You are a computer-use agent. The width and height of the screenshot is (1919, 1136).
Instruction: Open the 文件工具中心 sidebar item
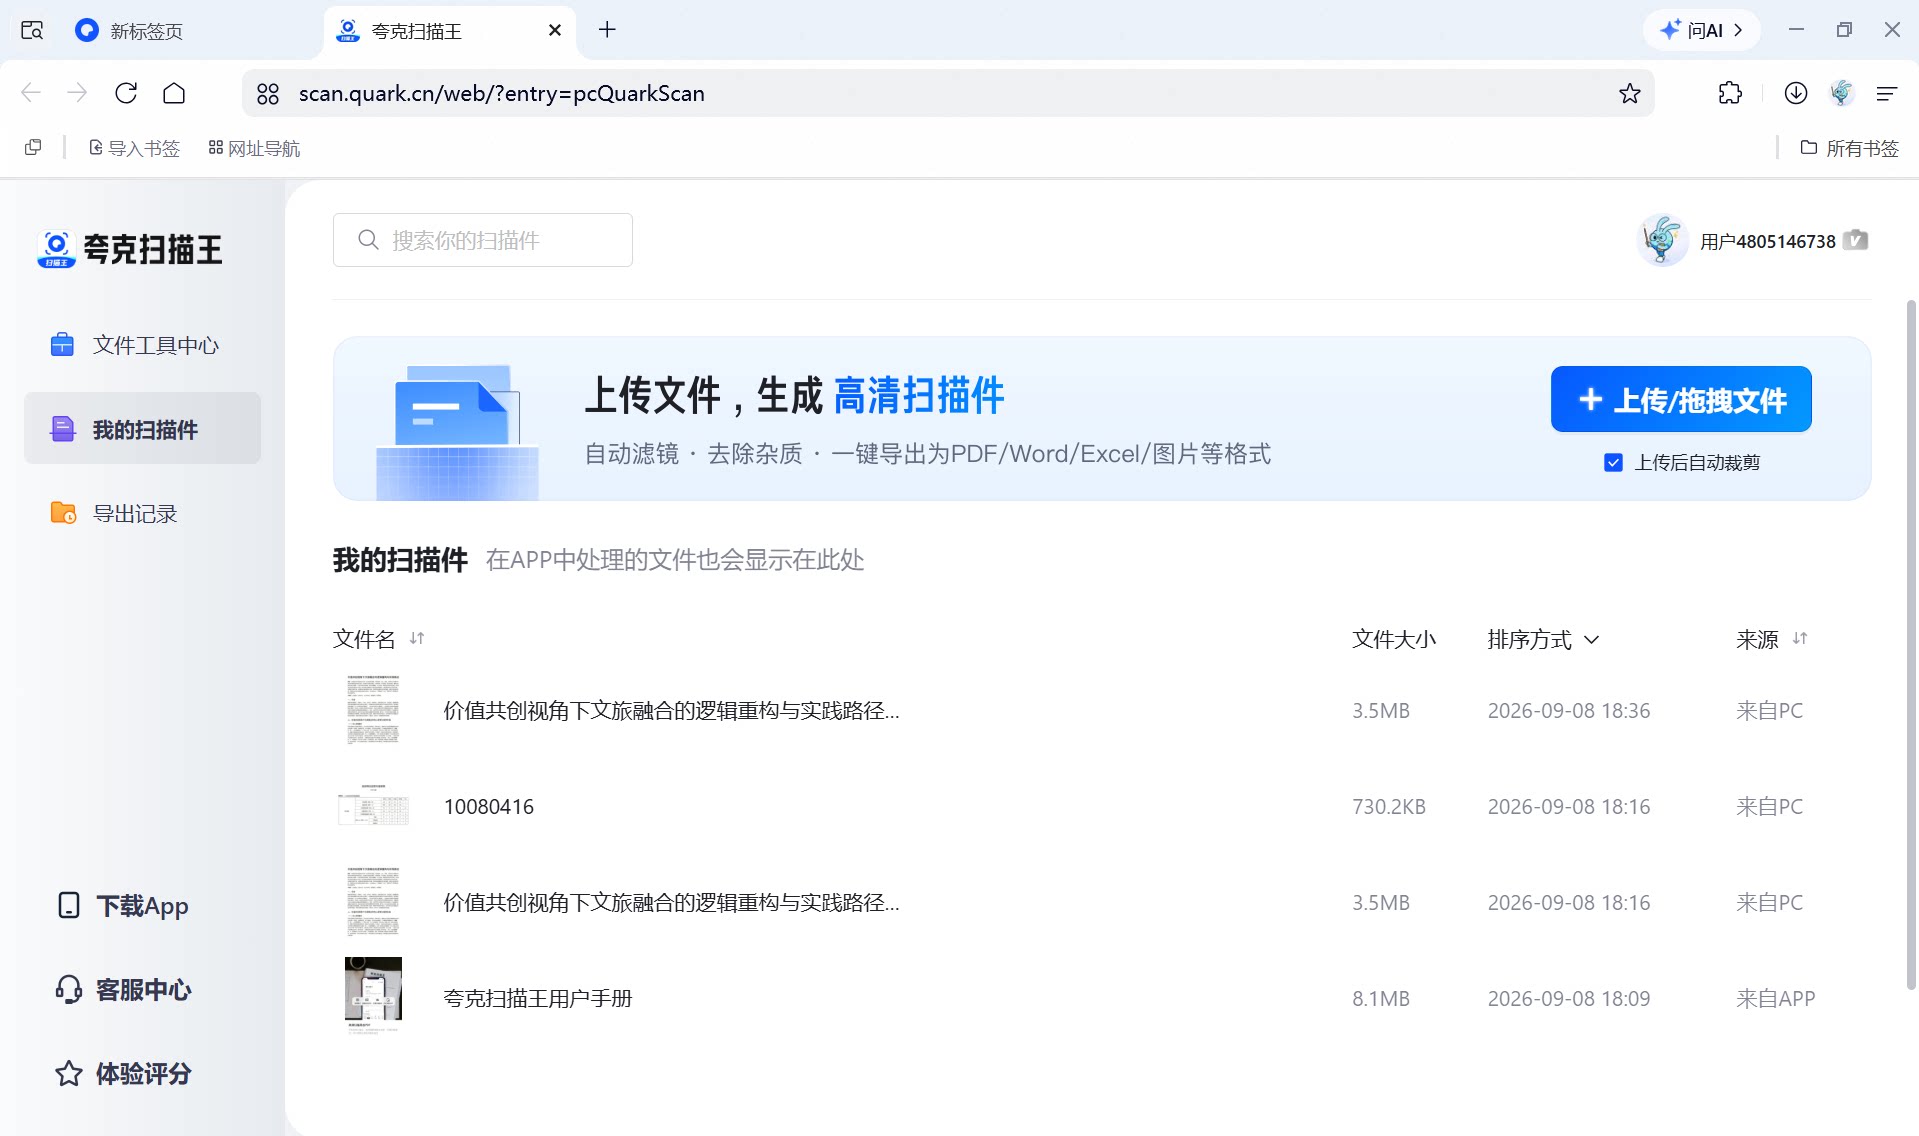(x=142, y=345)
